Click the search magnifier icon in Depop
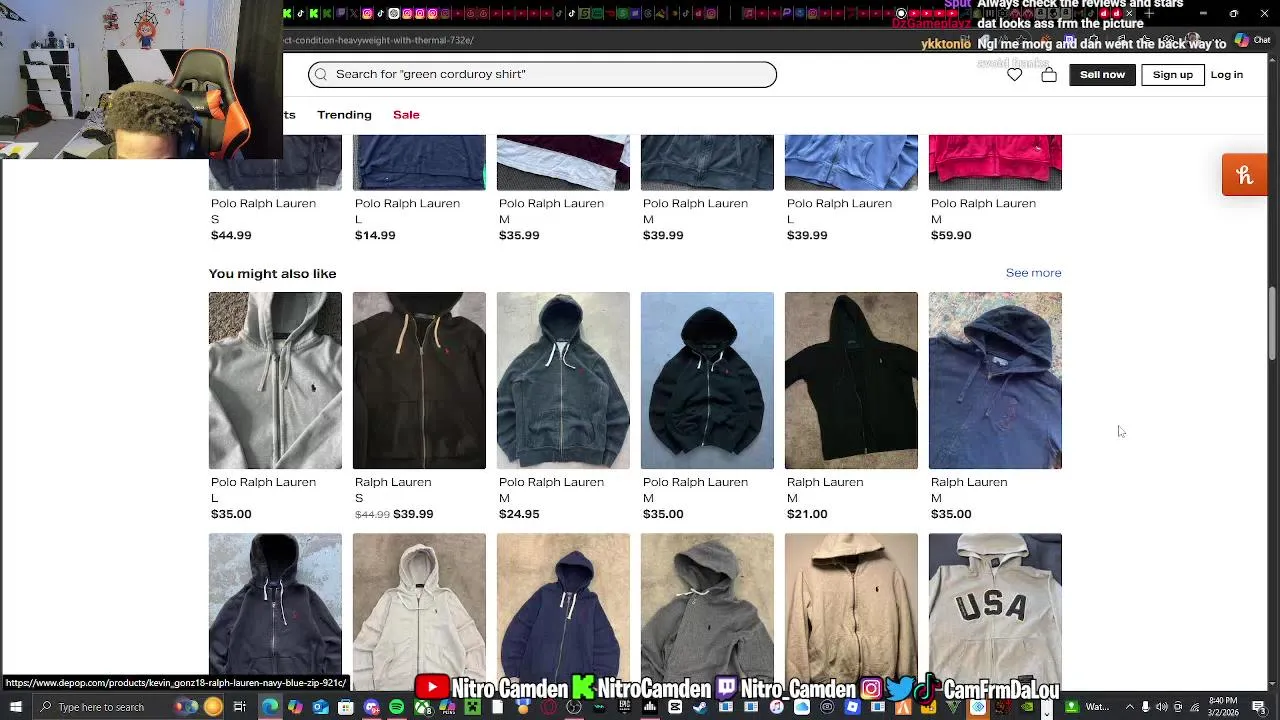The image size is (1280, 720). coord(321,74)
